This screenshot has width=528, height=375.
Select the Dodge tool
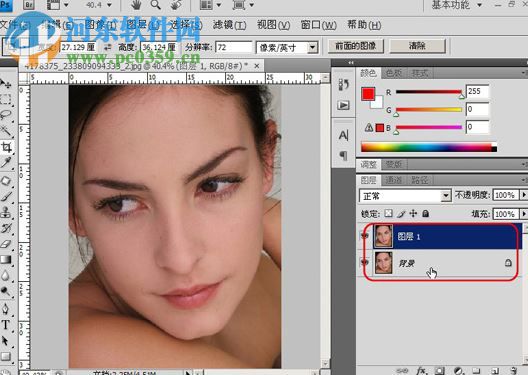coord(5,291)
